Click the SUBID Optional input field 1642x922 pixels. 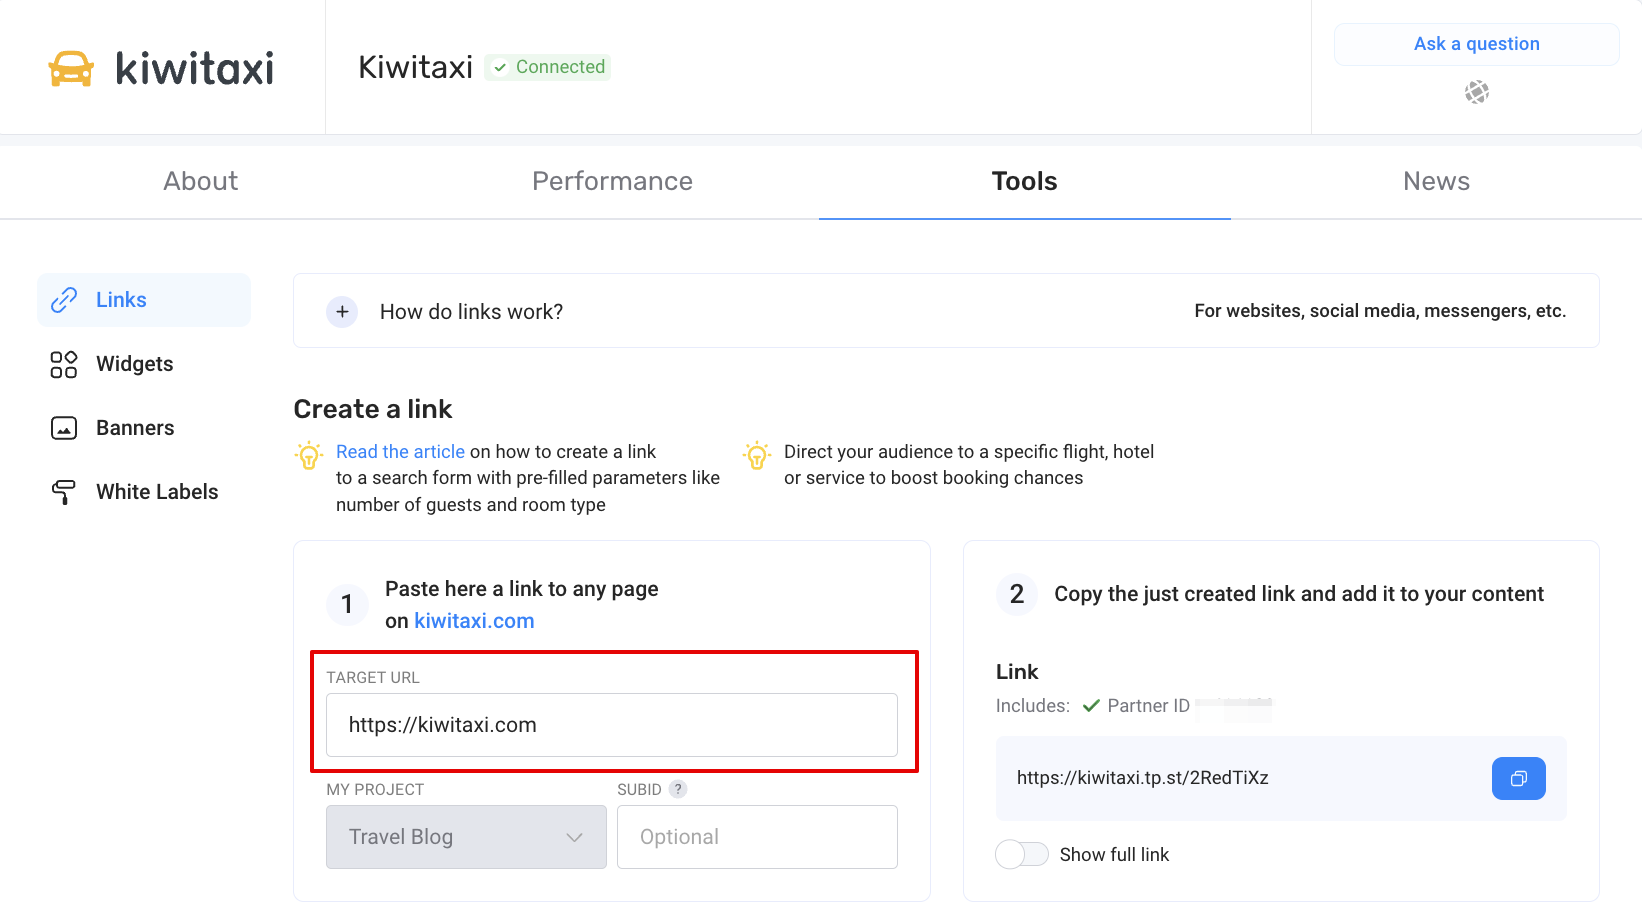[x=757, y=837]
